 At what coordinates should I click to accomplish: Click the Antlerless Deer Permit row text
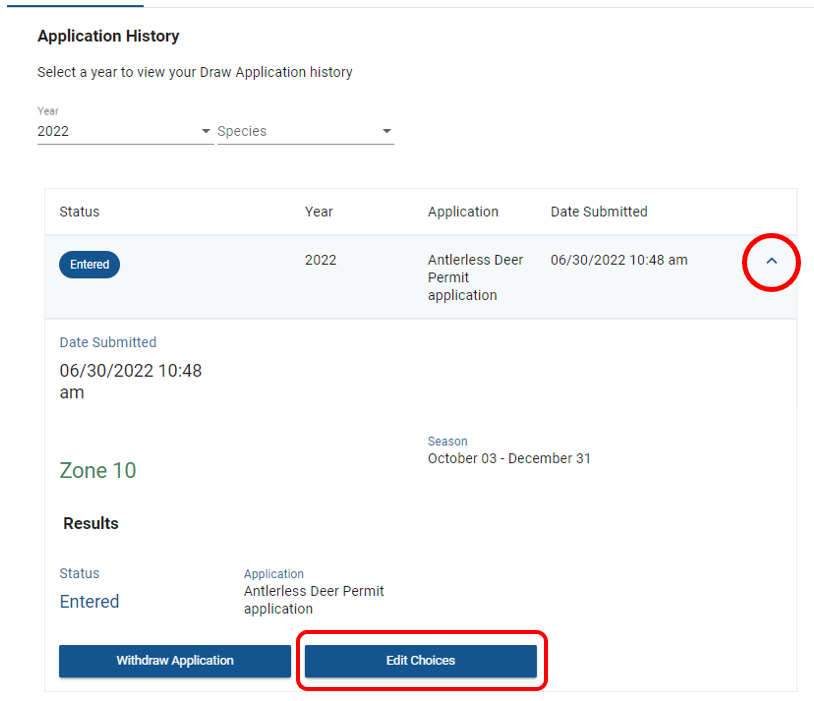(x=475, y=277)
